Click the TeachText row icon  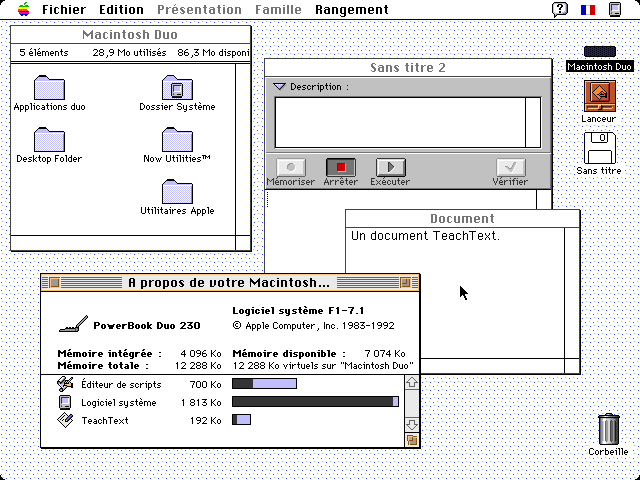[x=65, y=420]
